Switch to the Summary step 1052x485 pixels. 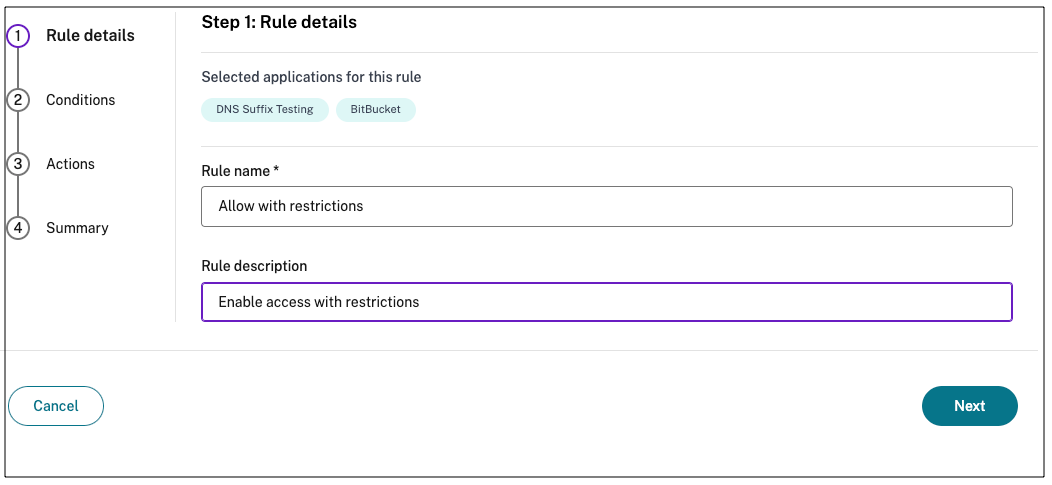pos(77,228)
